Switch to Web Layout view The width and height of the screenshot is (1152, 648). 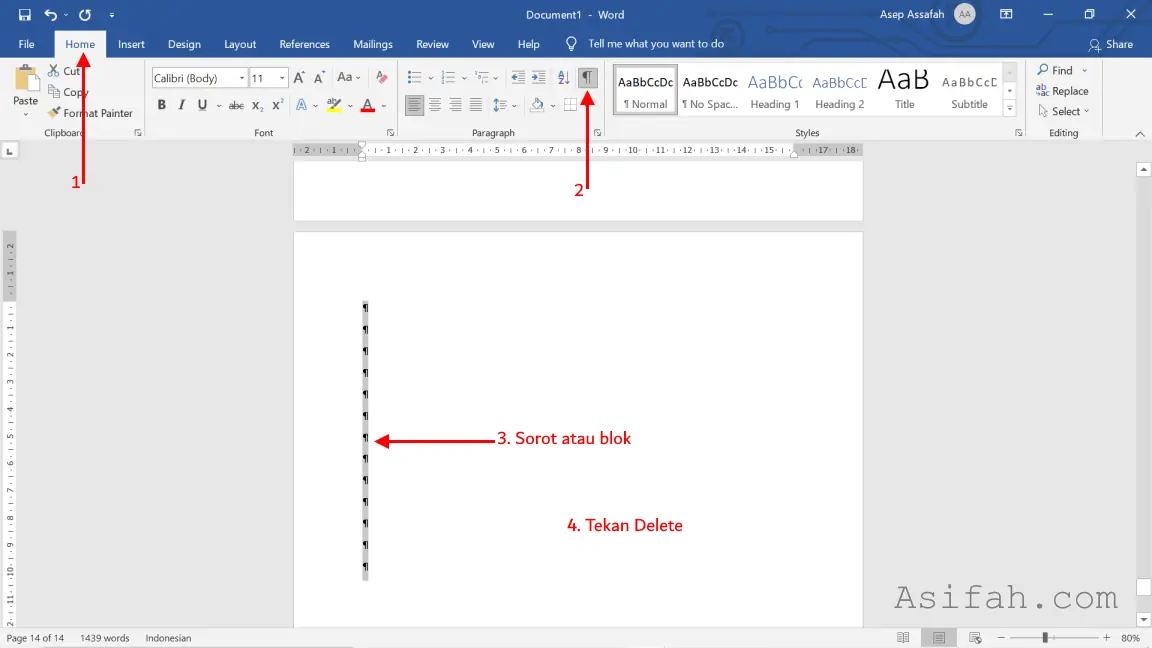(x=975, y=638)
